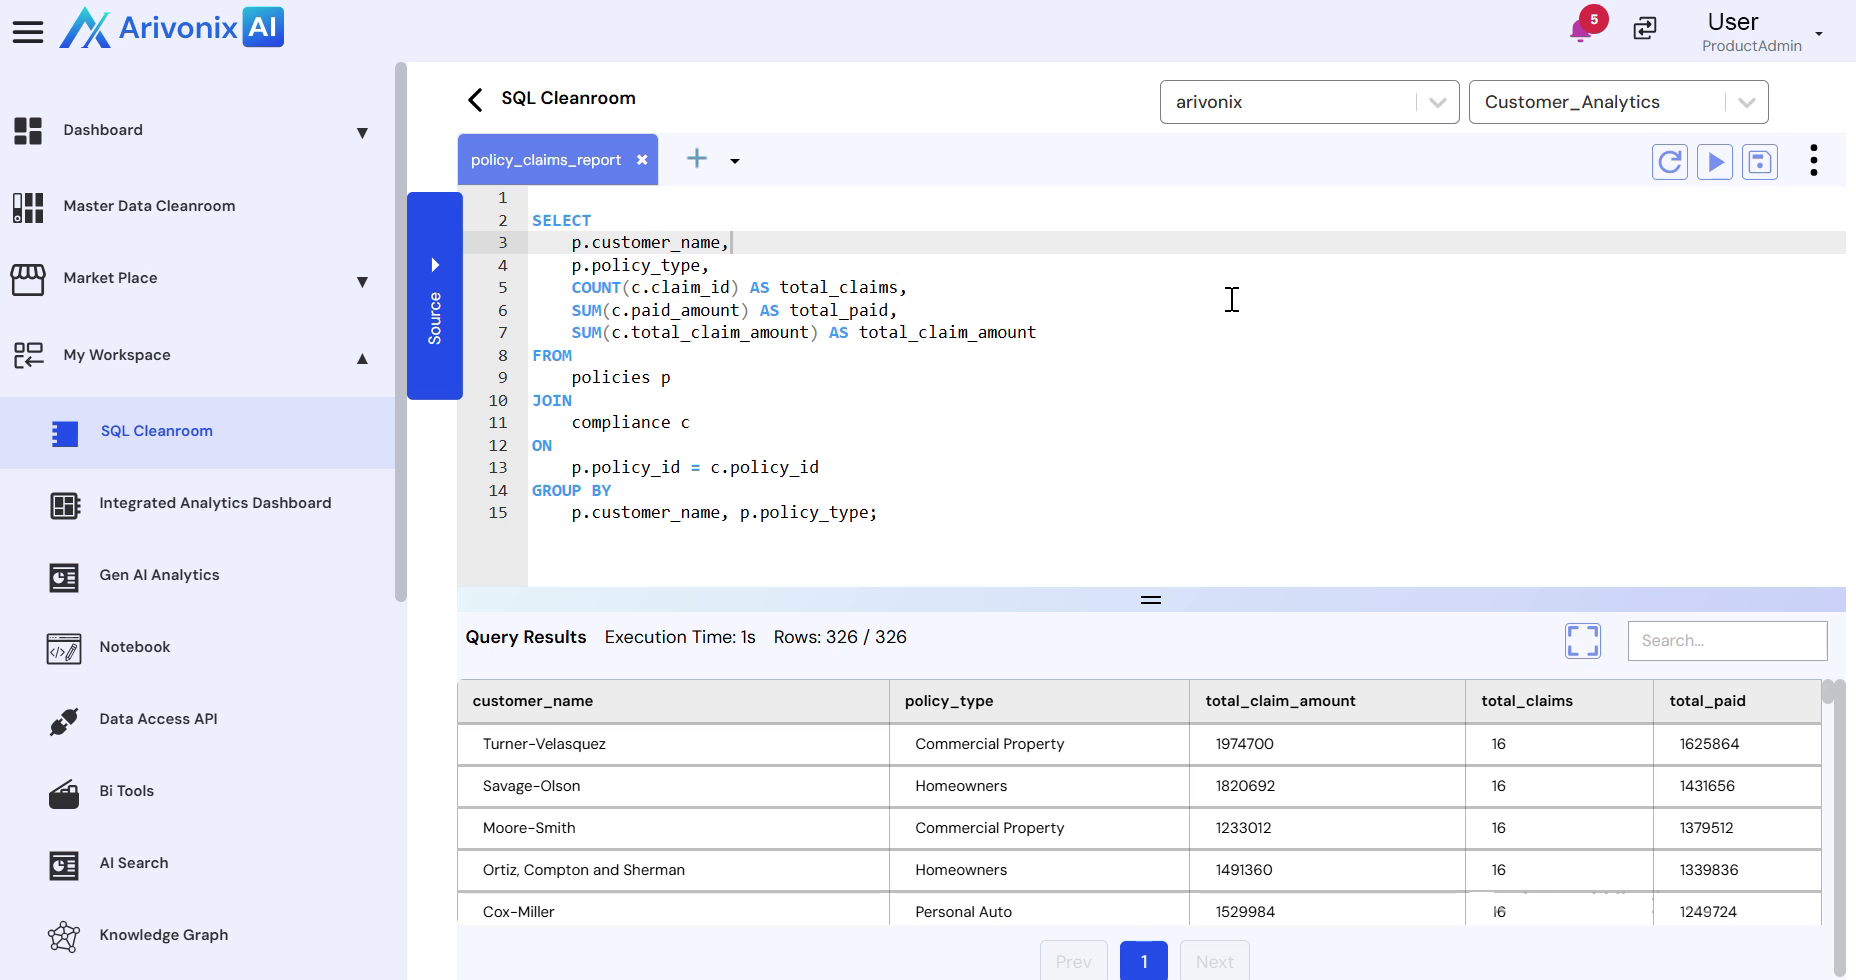Expand the Dashboard menu
Image resolution: width=1856 pixels, height=980 pixels.
(362, 133)
